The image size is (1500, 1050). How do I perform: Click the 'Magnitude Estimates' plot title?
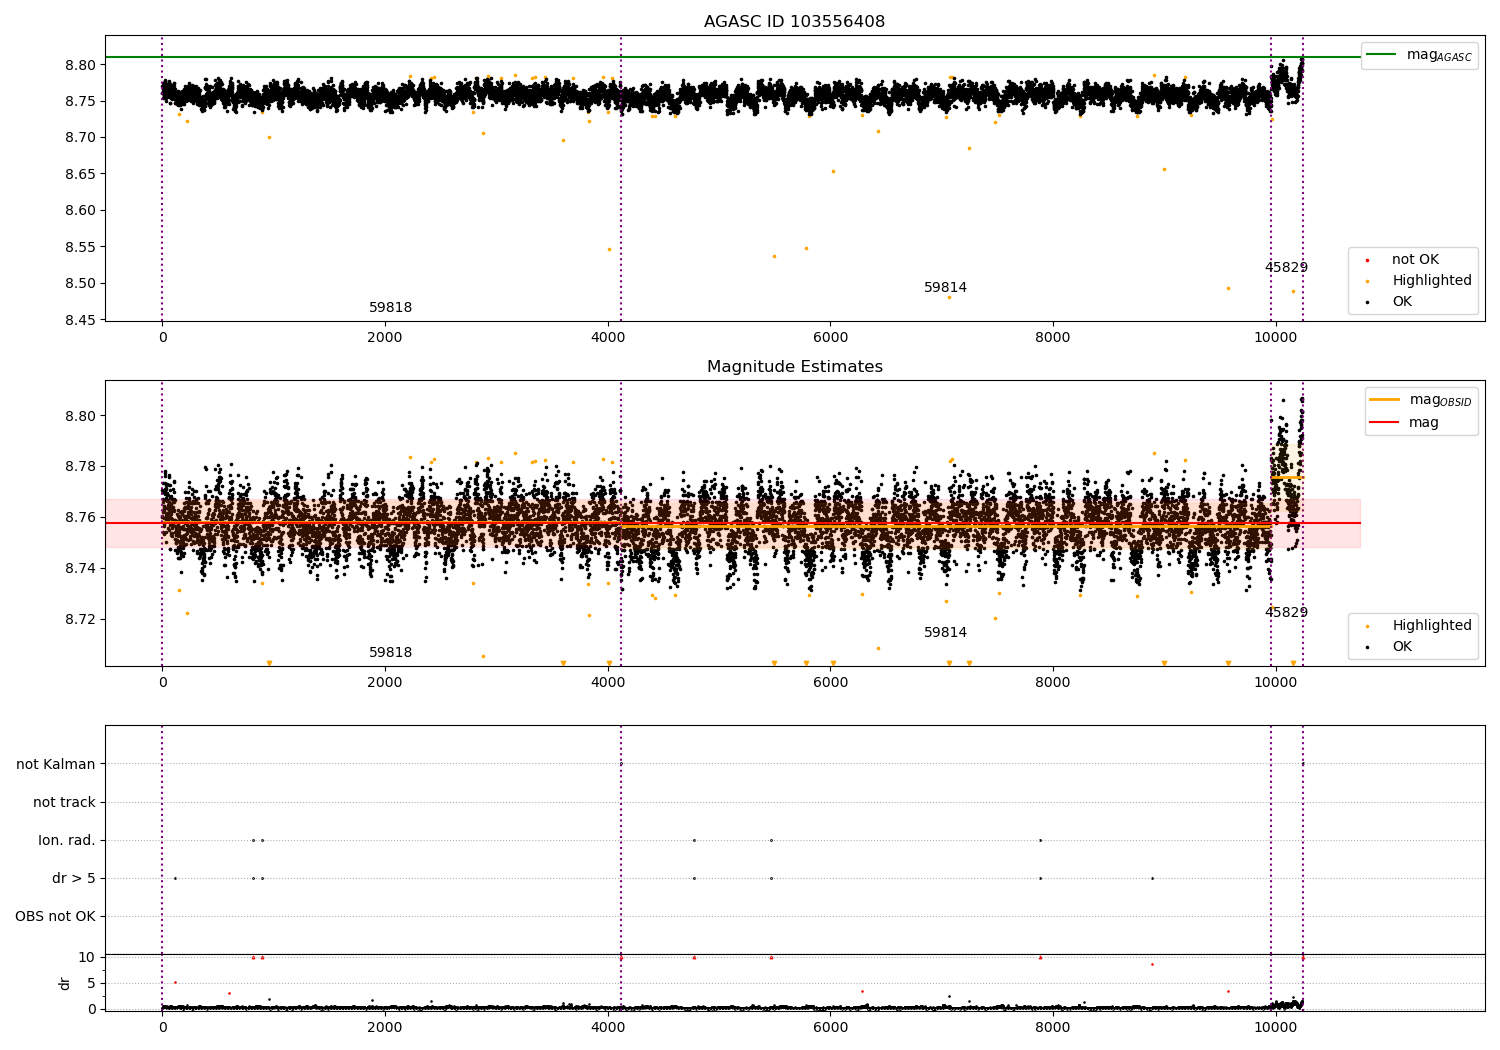(794, 367)
